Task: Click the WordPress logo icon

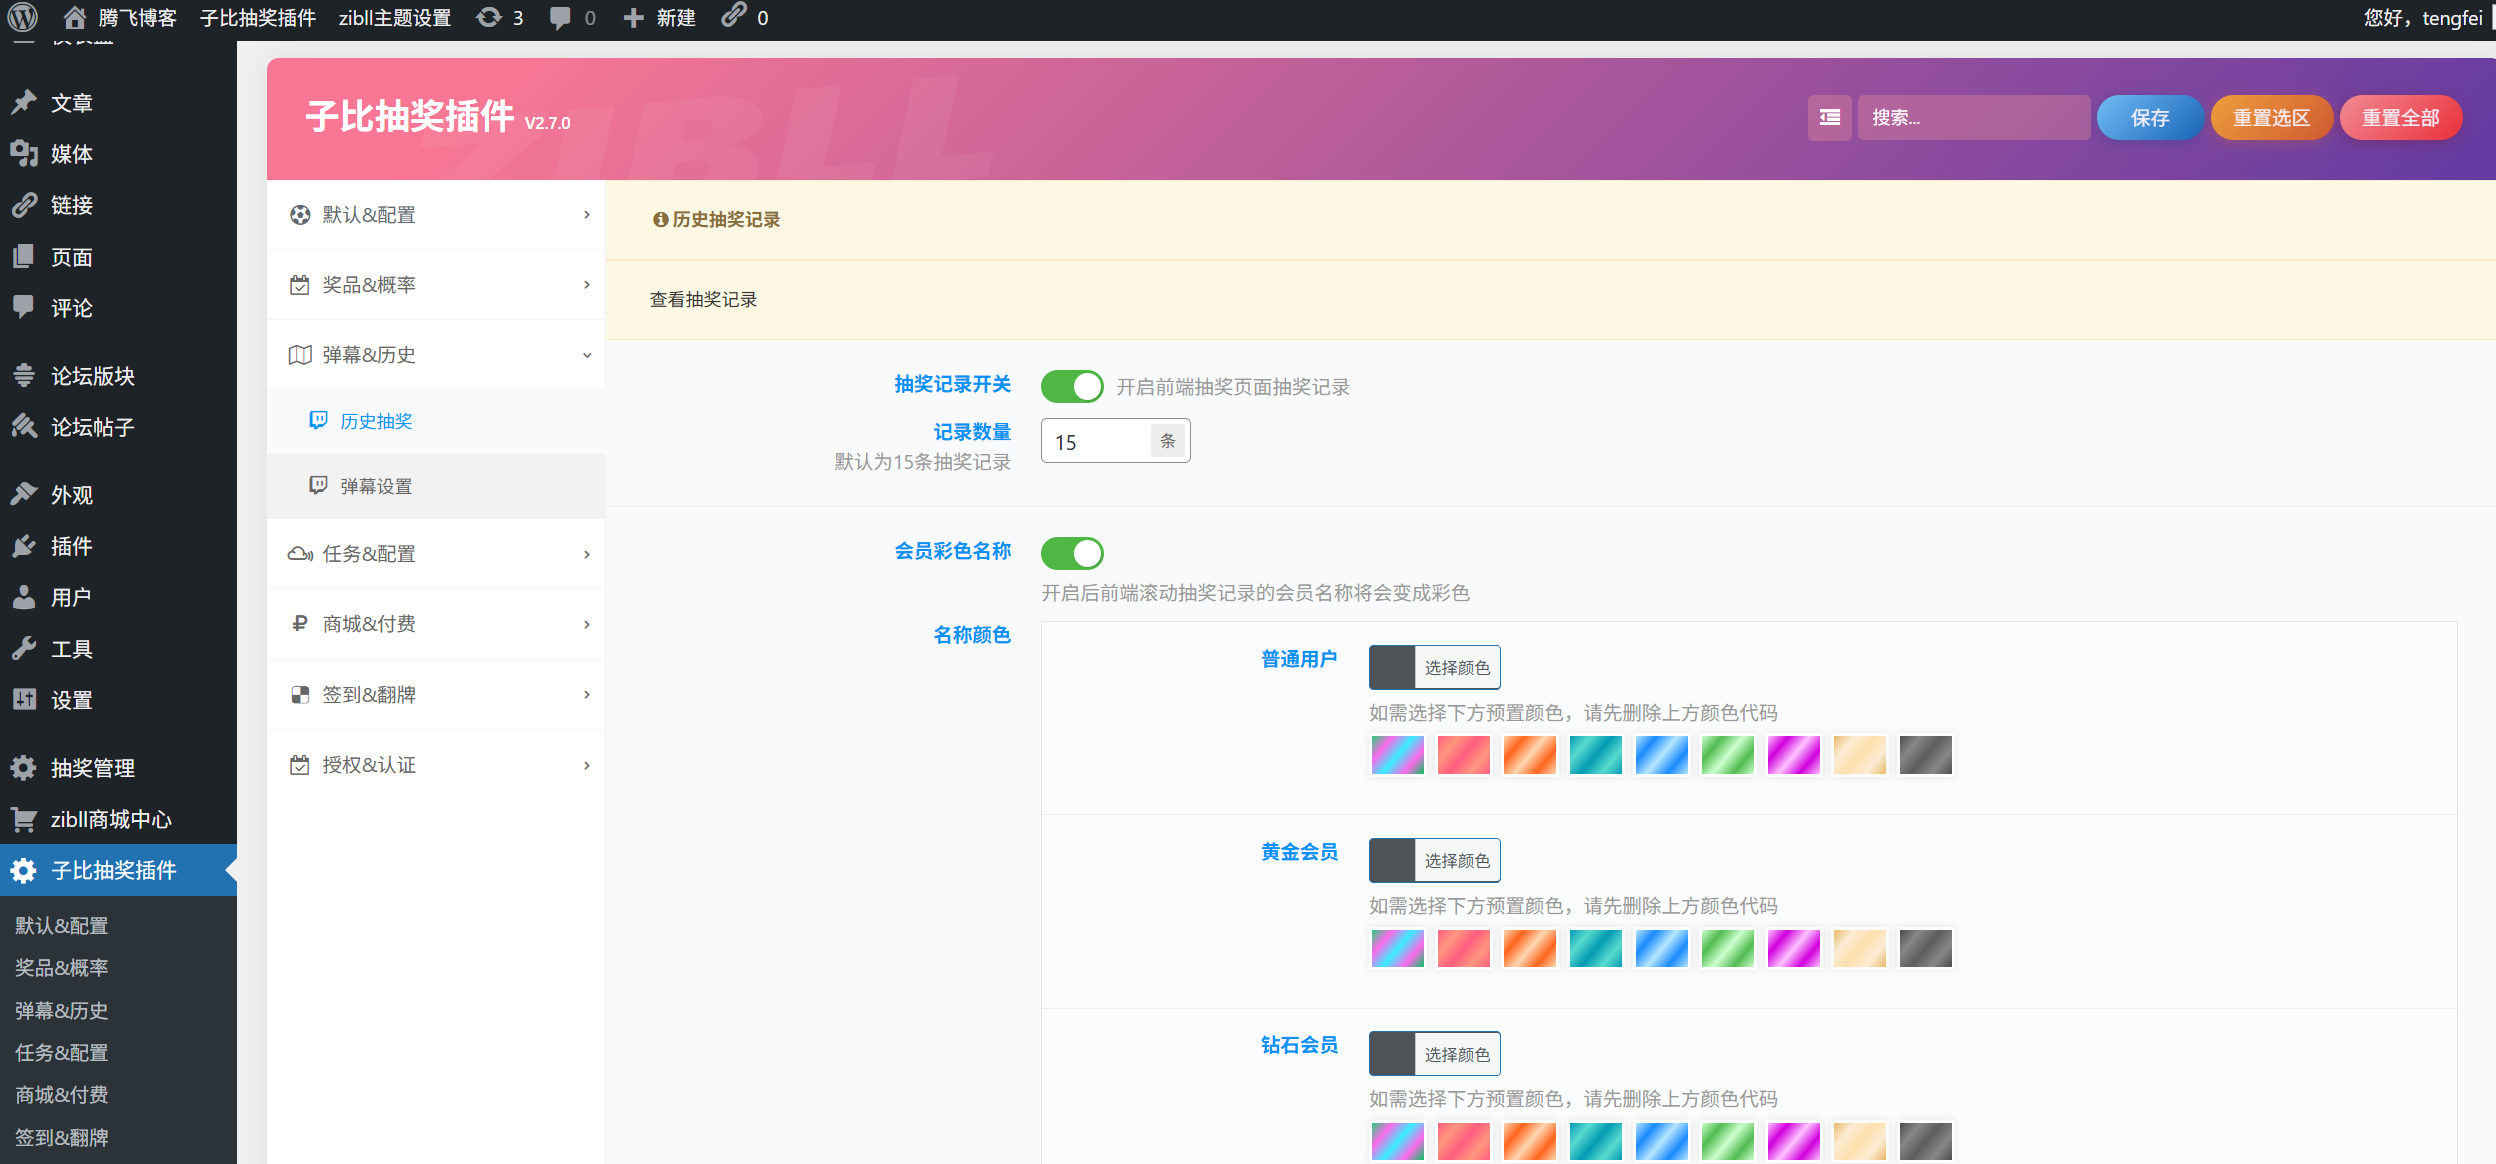Action: click(x=22, y=17)
